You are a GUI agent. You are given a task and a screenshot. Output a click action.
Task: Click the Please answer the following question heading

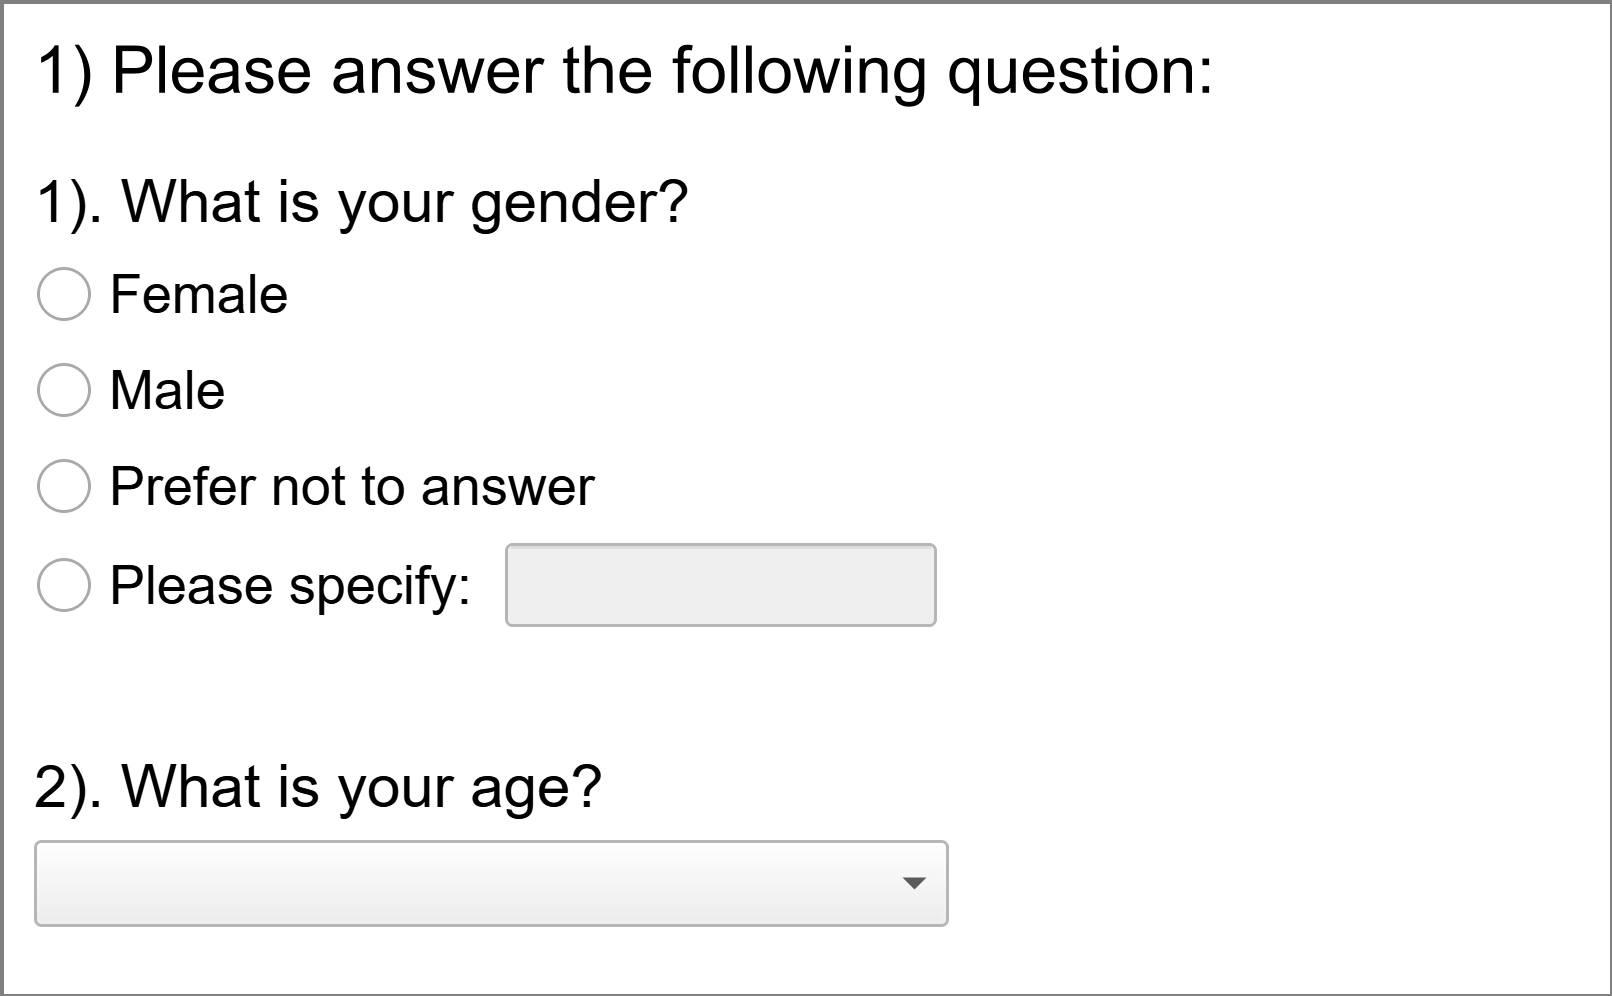point(625,71)
